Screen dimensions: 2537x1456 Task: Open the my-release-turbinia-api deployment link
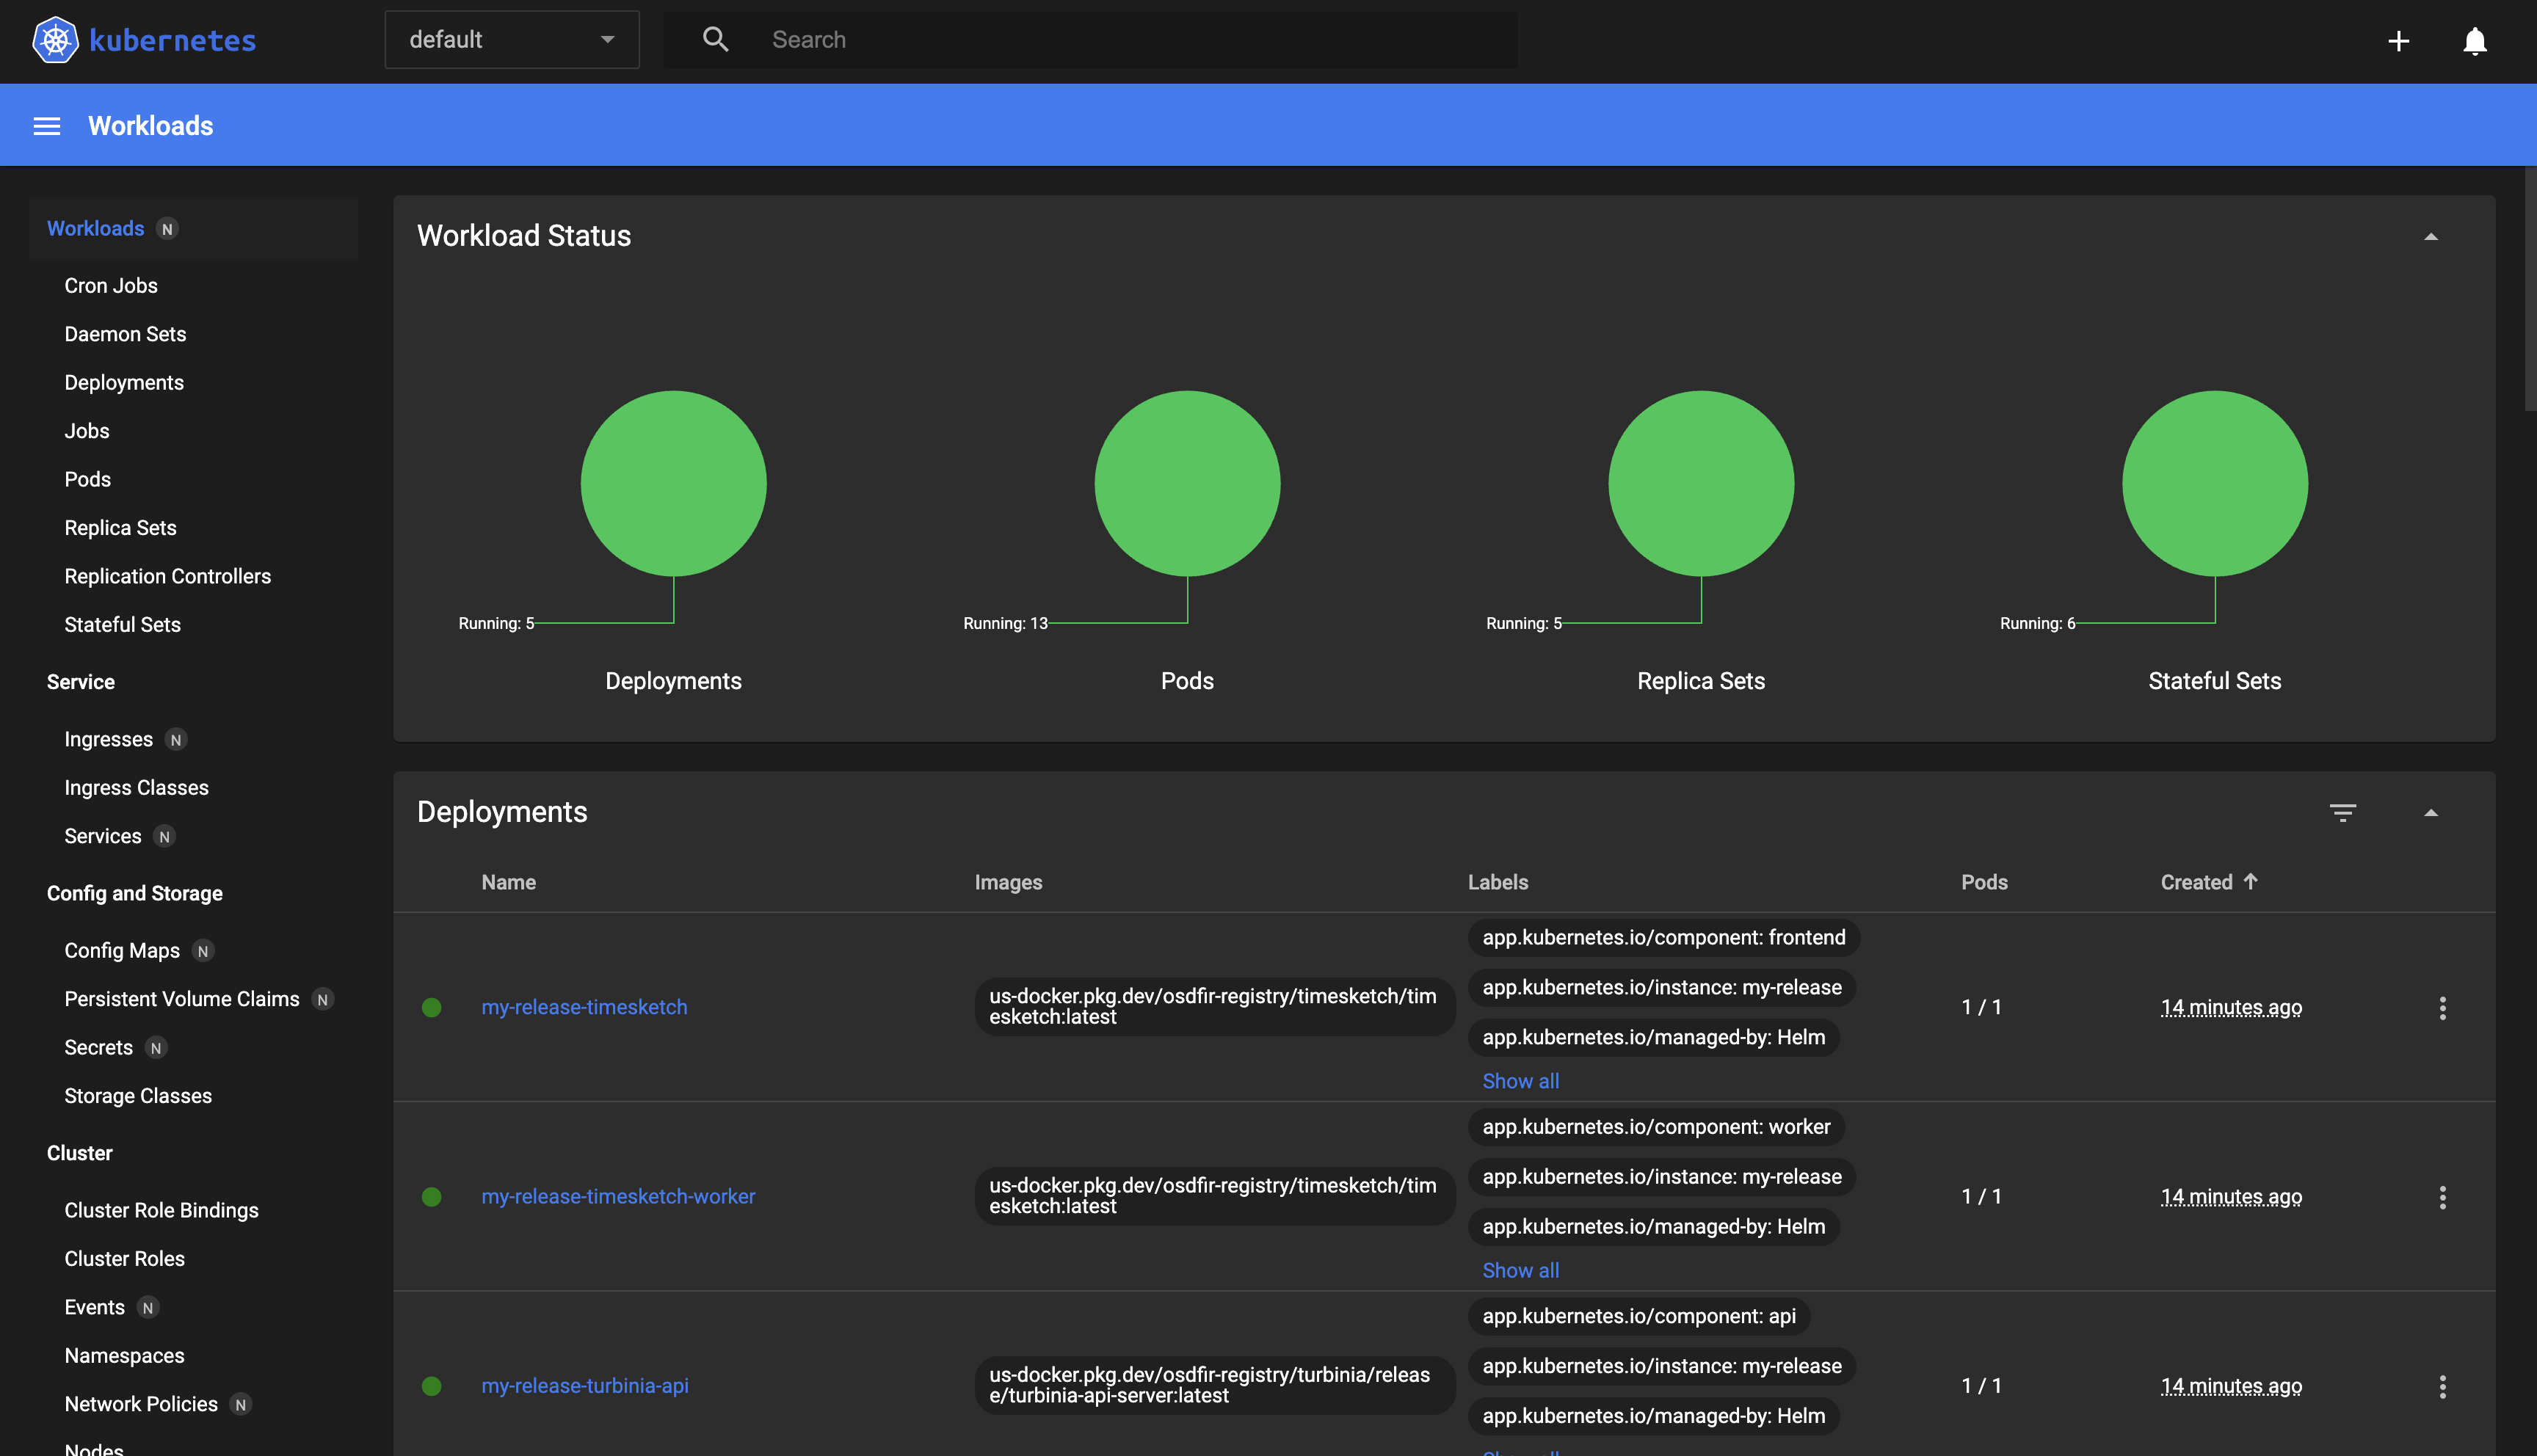[x=585, y=1386]
